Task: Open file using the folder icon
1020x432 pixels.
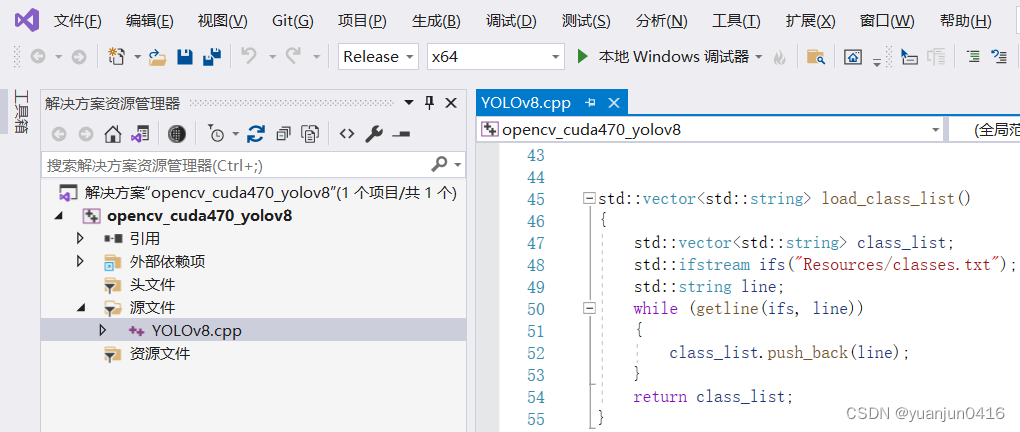Action: [157, 57]
